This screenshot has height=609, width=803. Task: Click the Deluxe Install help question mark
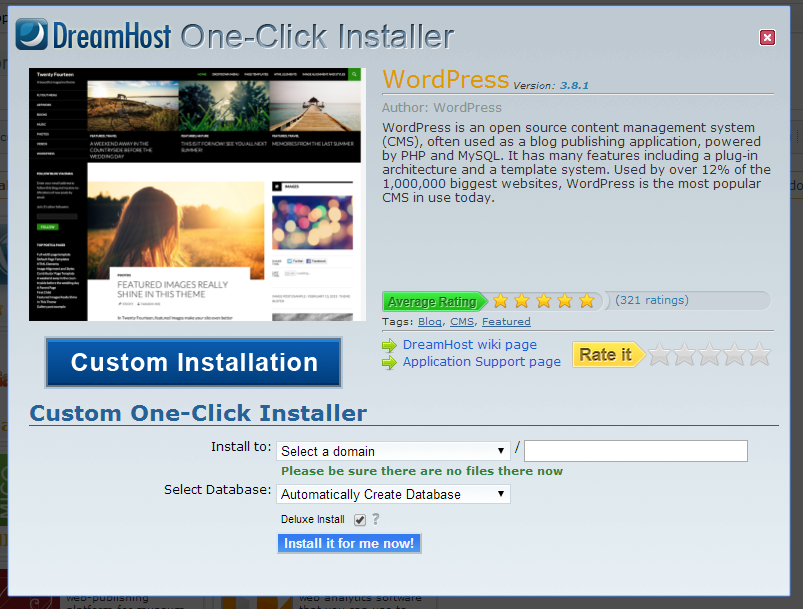point(376,519)
